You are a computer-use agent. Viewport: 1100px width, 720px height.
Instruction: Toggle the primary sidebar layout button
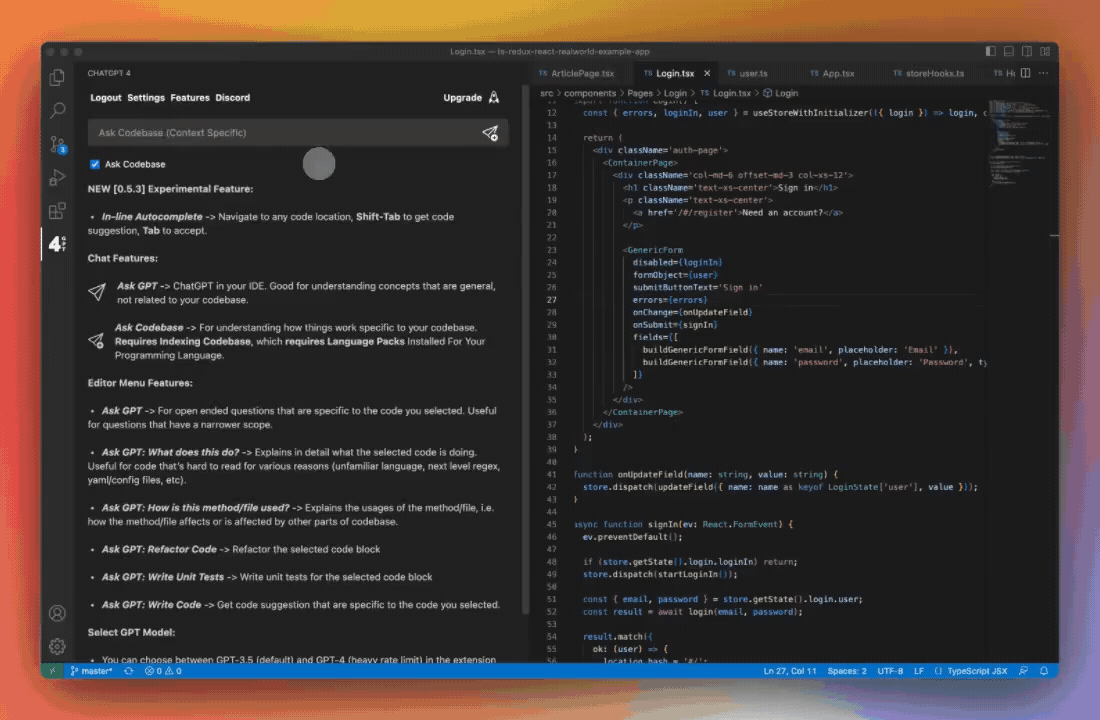[x=990, y=51]
